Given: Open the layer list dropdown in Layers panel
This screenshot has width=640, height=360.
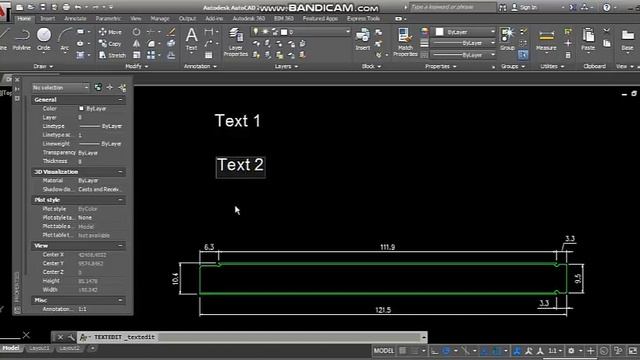Looking at the screenshot, I should (x=300, y=32).
